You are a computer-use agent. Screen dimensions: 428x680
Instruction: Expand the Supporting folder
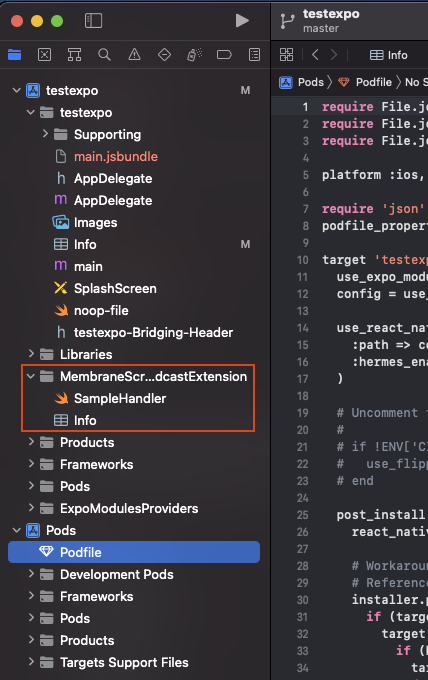(45, 134)
